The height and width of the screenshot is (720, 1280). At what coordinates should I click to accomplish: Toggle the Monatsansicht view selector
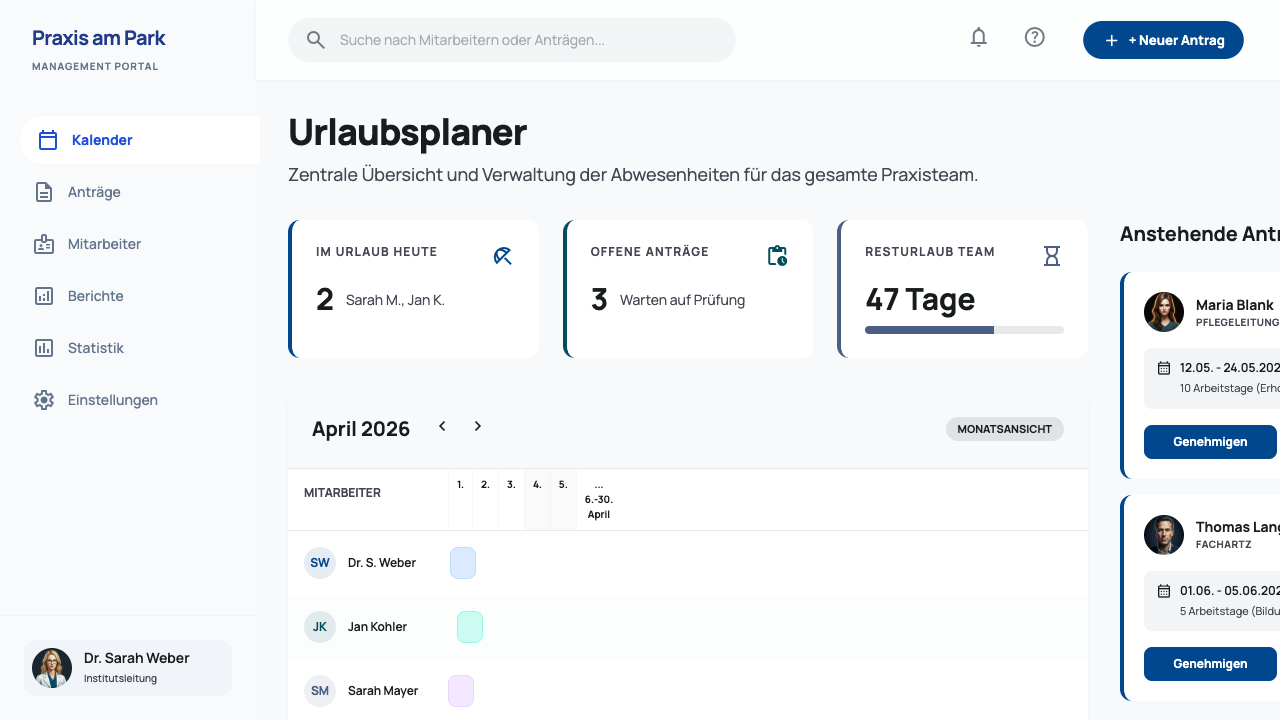click(1004, 429)
